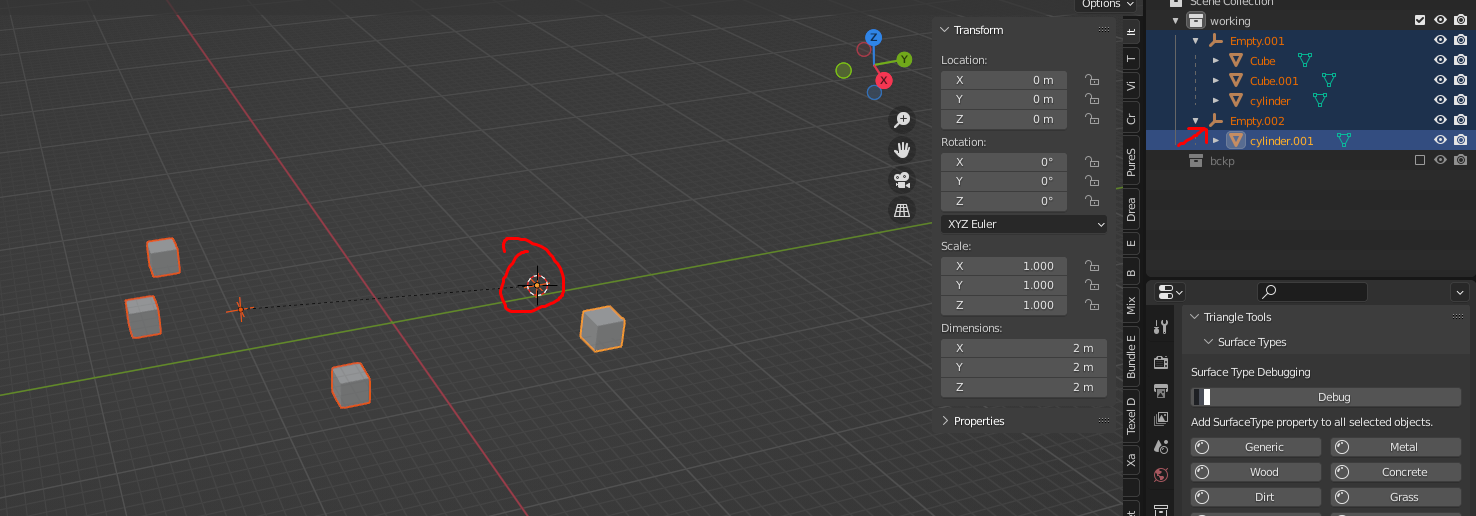Click the zoom view magnifier icon
1476x516 pixels.
point(902,120)
